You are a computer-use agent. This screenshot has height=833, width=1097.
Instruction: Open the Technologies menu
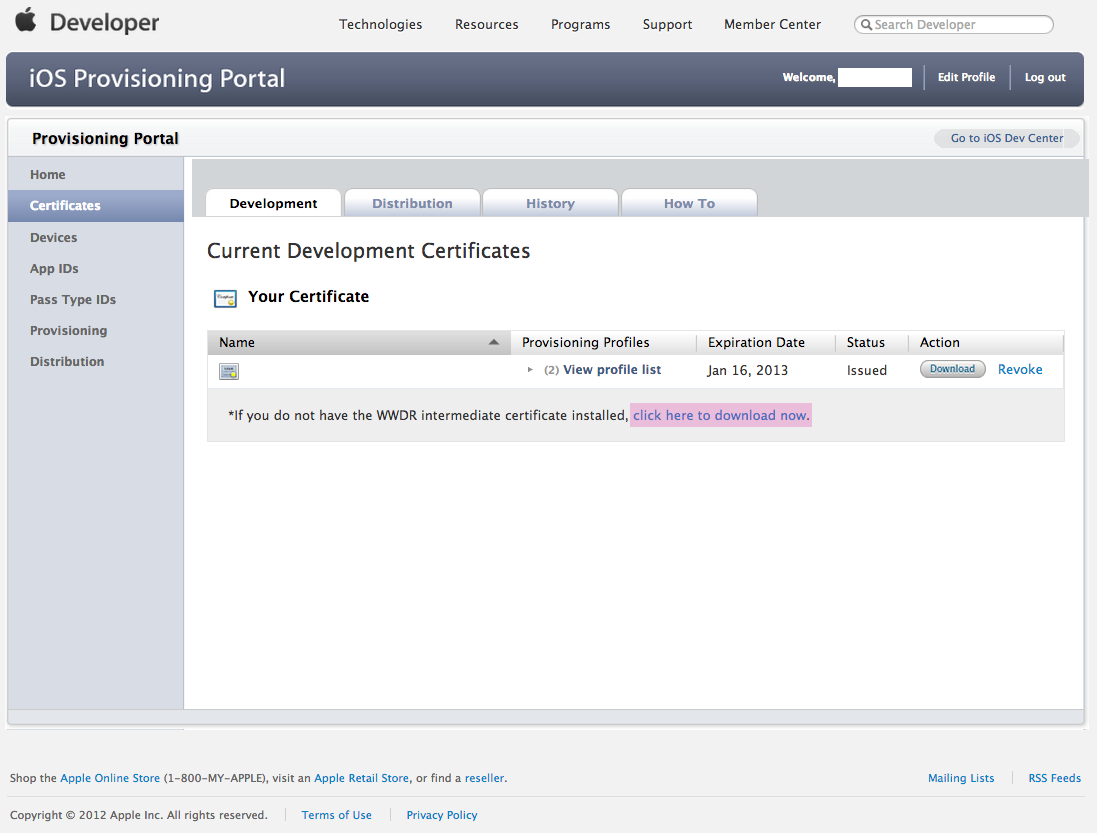pos(381,24)
